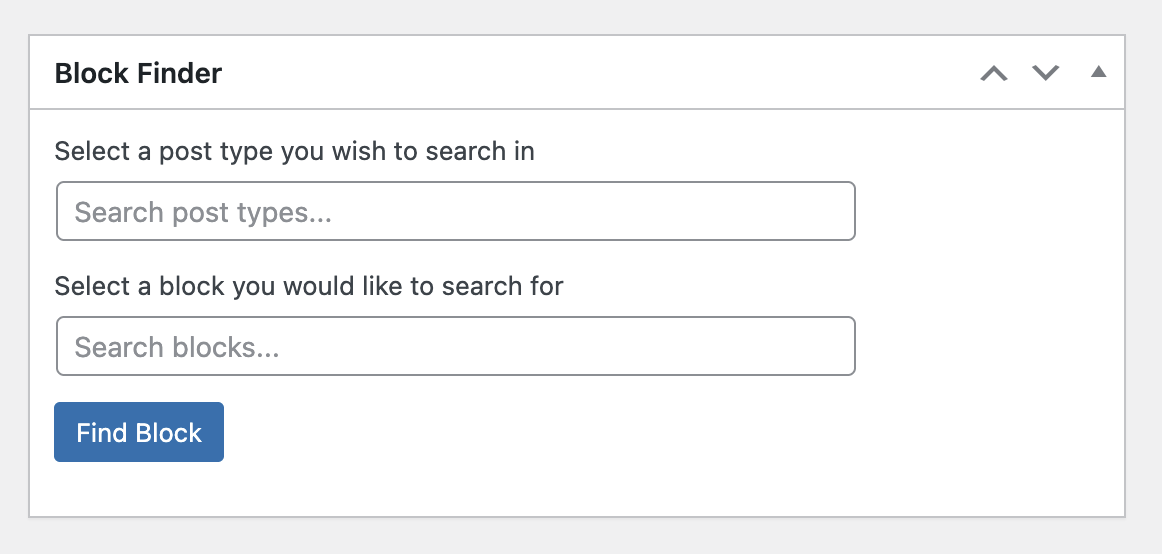Click the empty header area beside the Block Finder title
This screenshot has width=1162, height=554.
[600, 73]
